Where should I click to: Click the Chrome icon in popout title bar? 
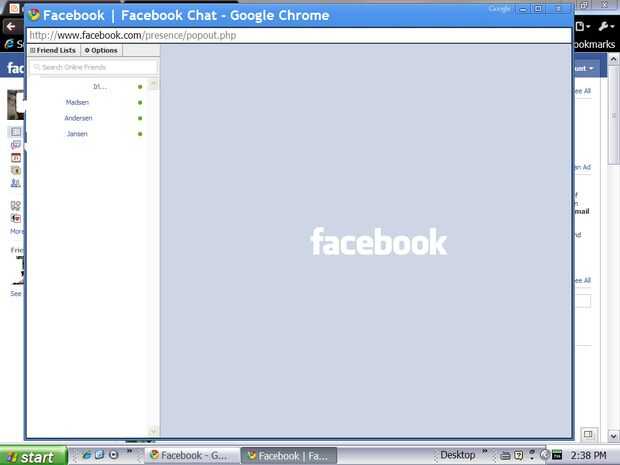tap(34, 15)
